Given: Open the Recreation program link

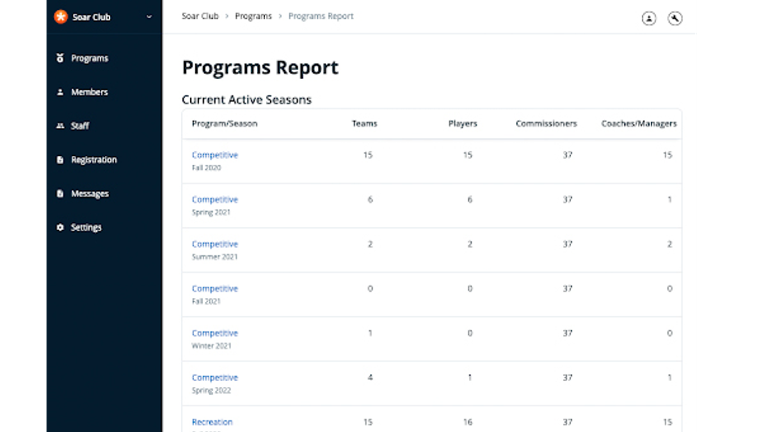Looking at the screenshot, I should (x=212, y=422).
